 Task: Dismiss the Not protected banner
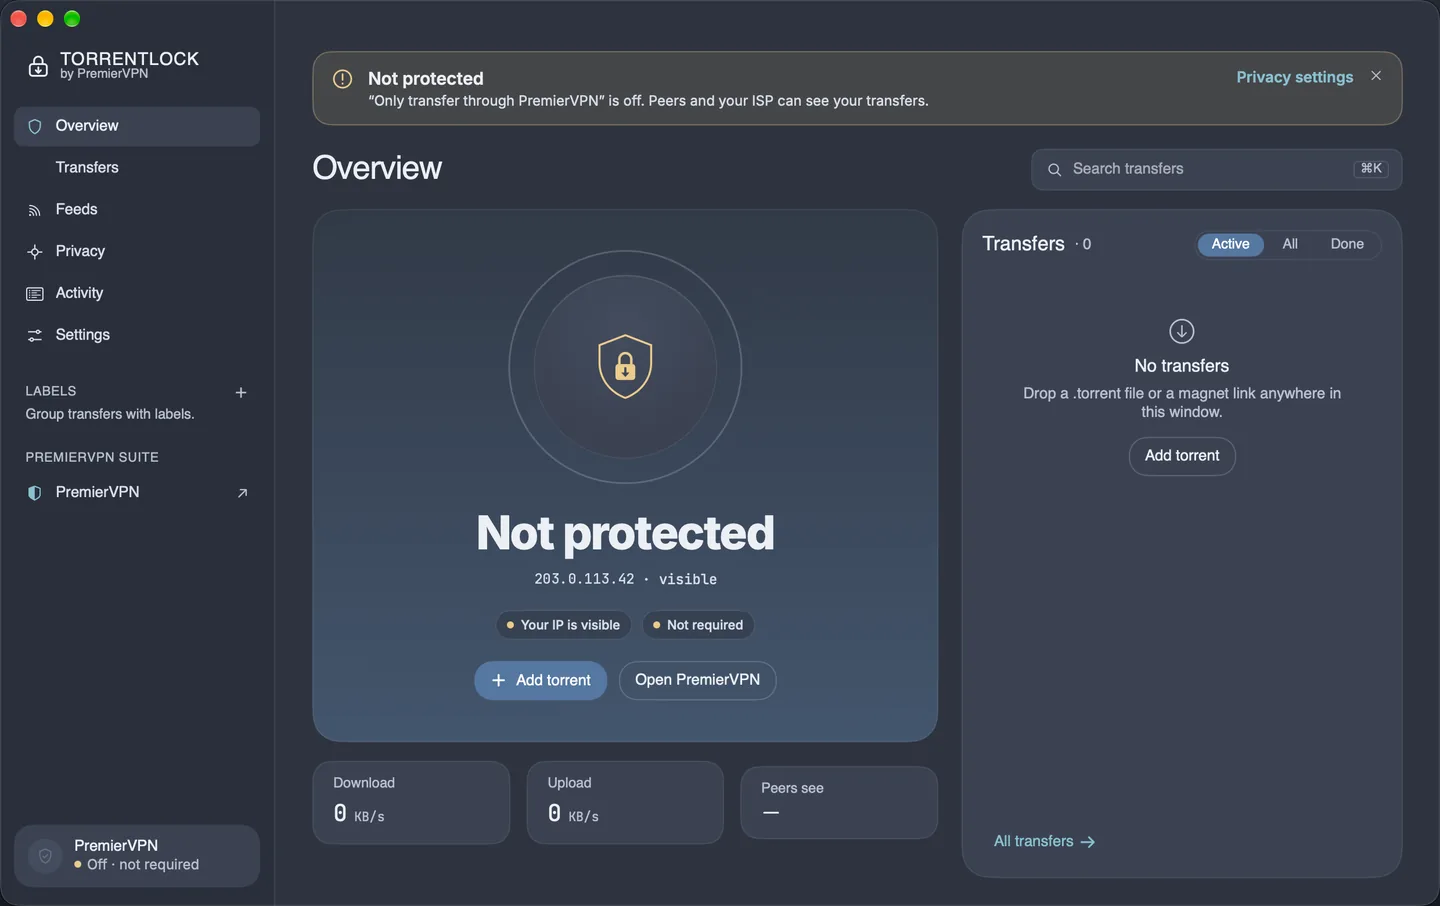[1376, 76]
